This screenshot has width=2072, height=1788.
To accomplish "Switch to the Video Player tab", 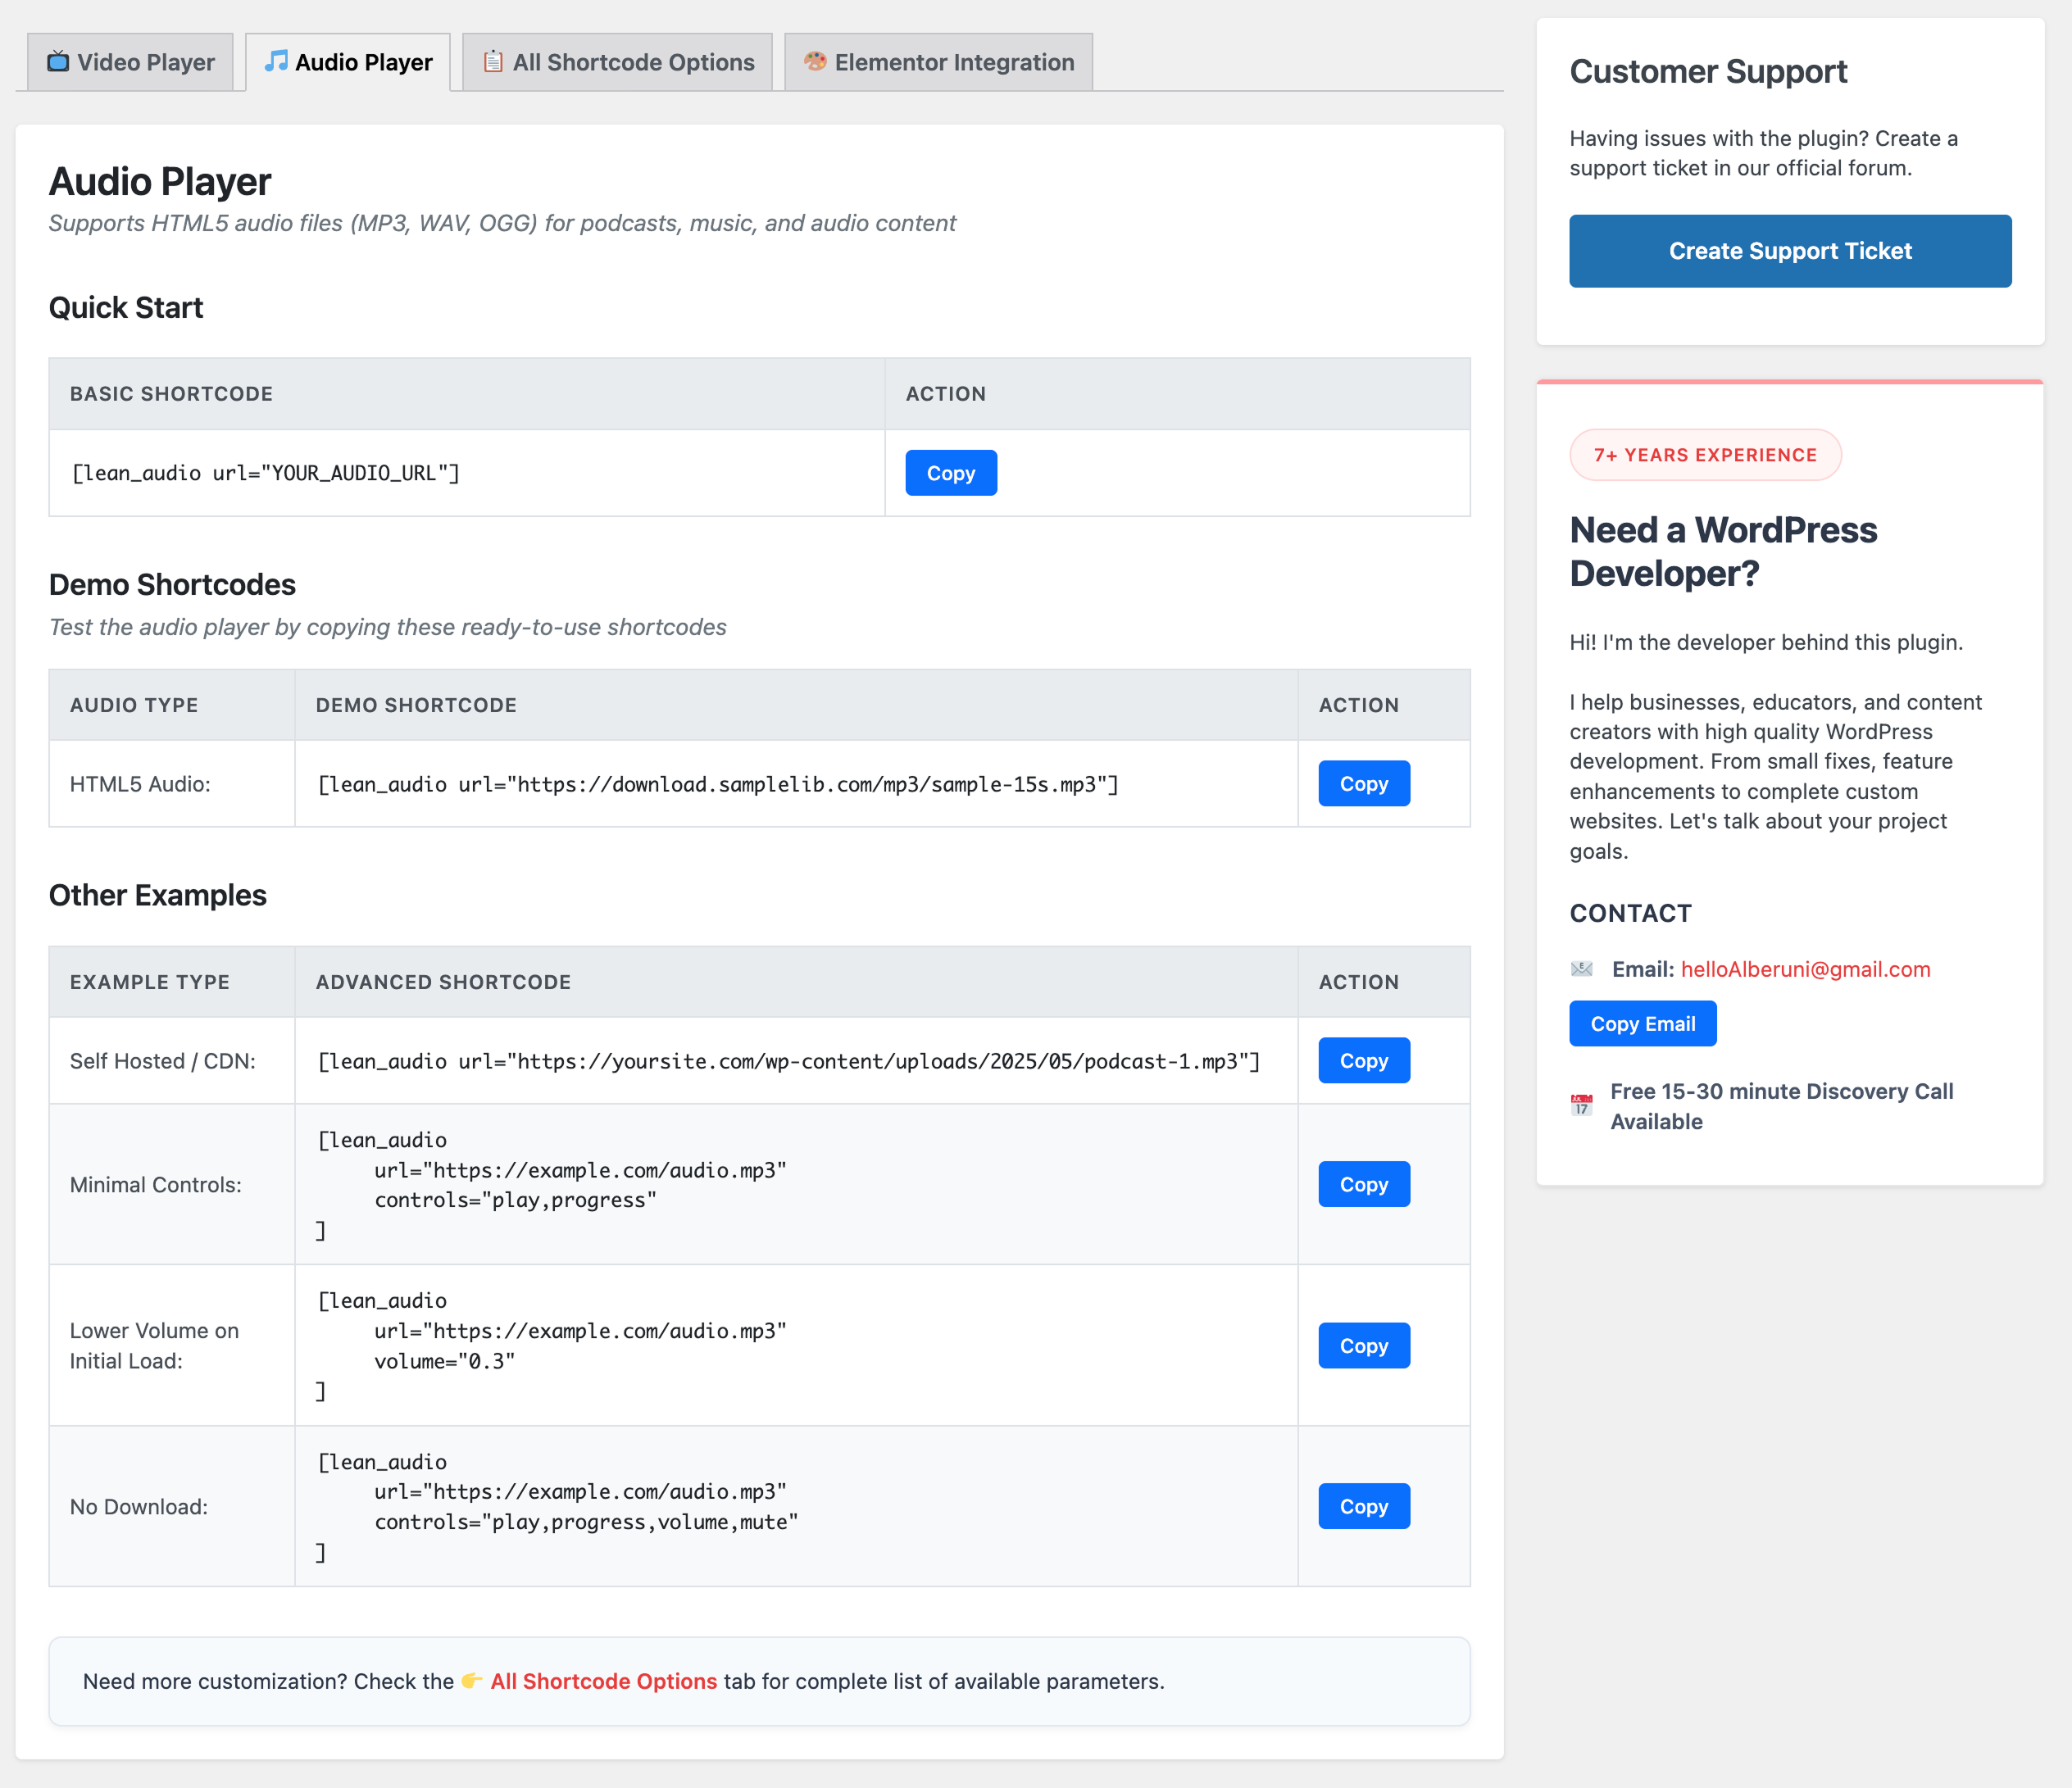I will [131, 62].
